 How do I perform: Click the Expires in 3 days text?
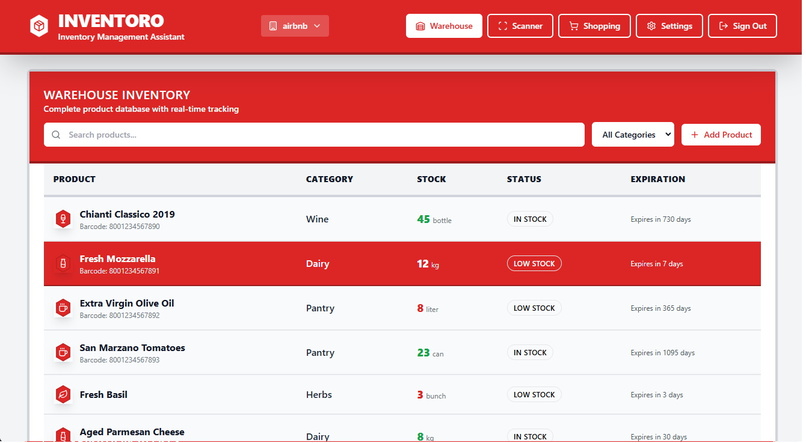(x=656, y=395)
